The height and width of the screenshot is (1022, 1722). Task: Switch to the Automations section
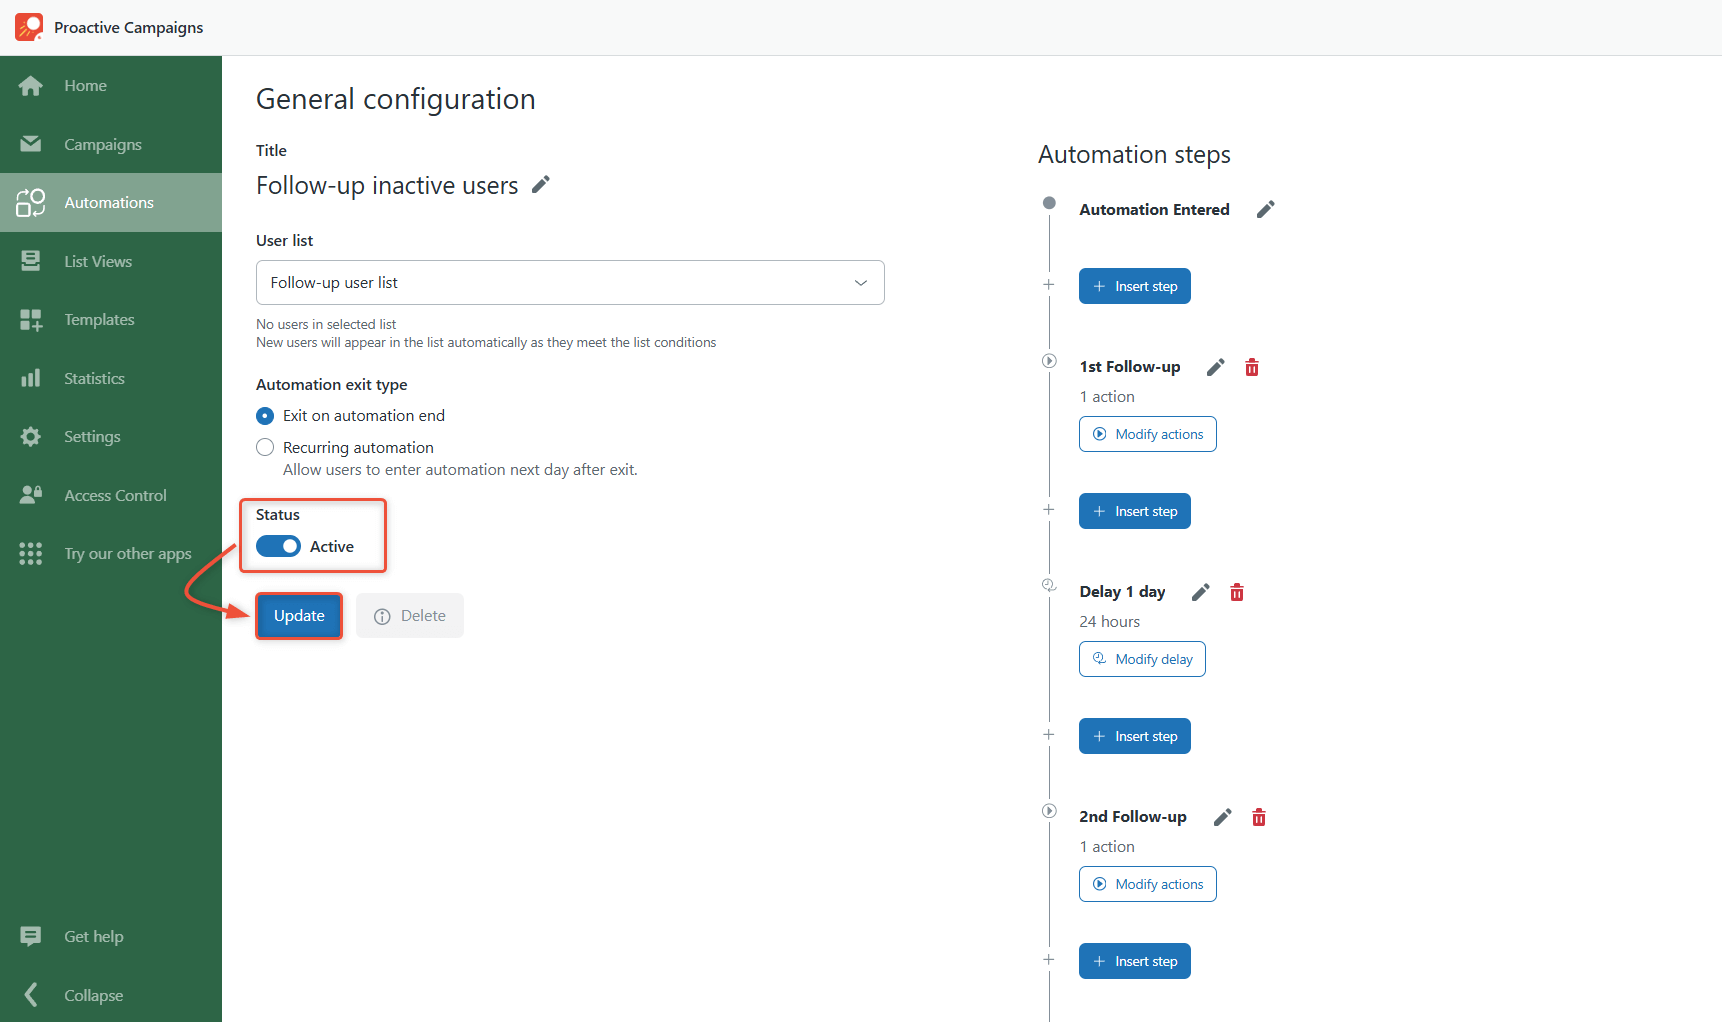(31, 202)
